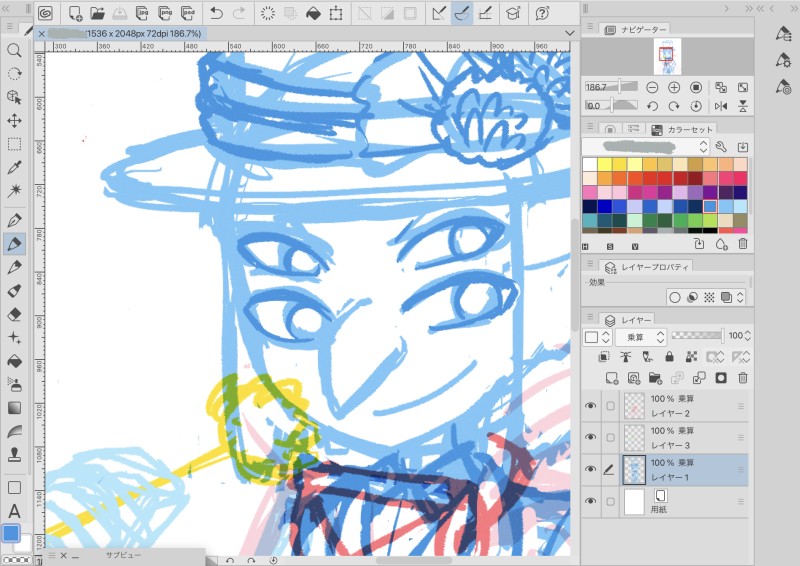The height and width of the screenshot is (566, 800).
Task: Open the color set name dropdown
Action: click(x=645, y=147)
